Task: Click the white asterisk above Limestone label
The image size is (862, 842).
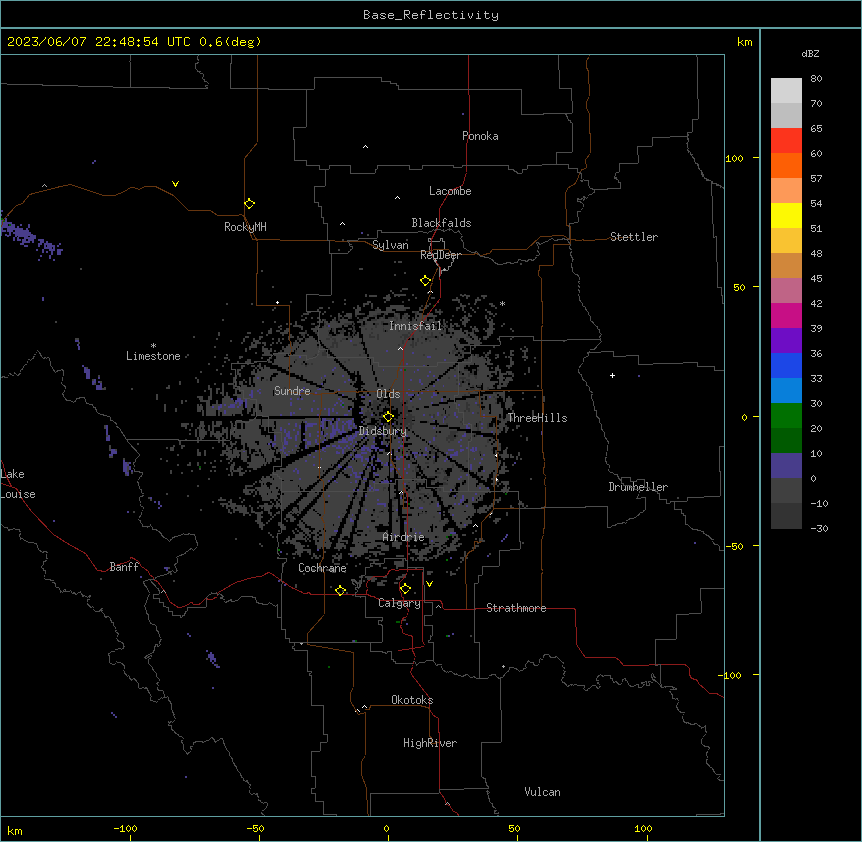Action: pos(153,346)
